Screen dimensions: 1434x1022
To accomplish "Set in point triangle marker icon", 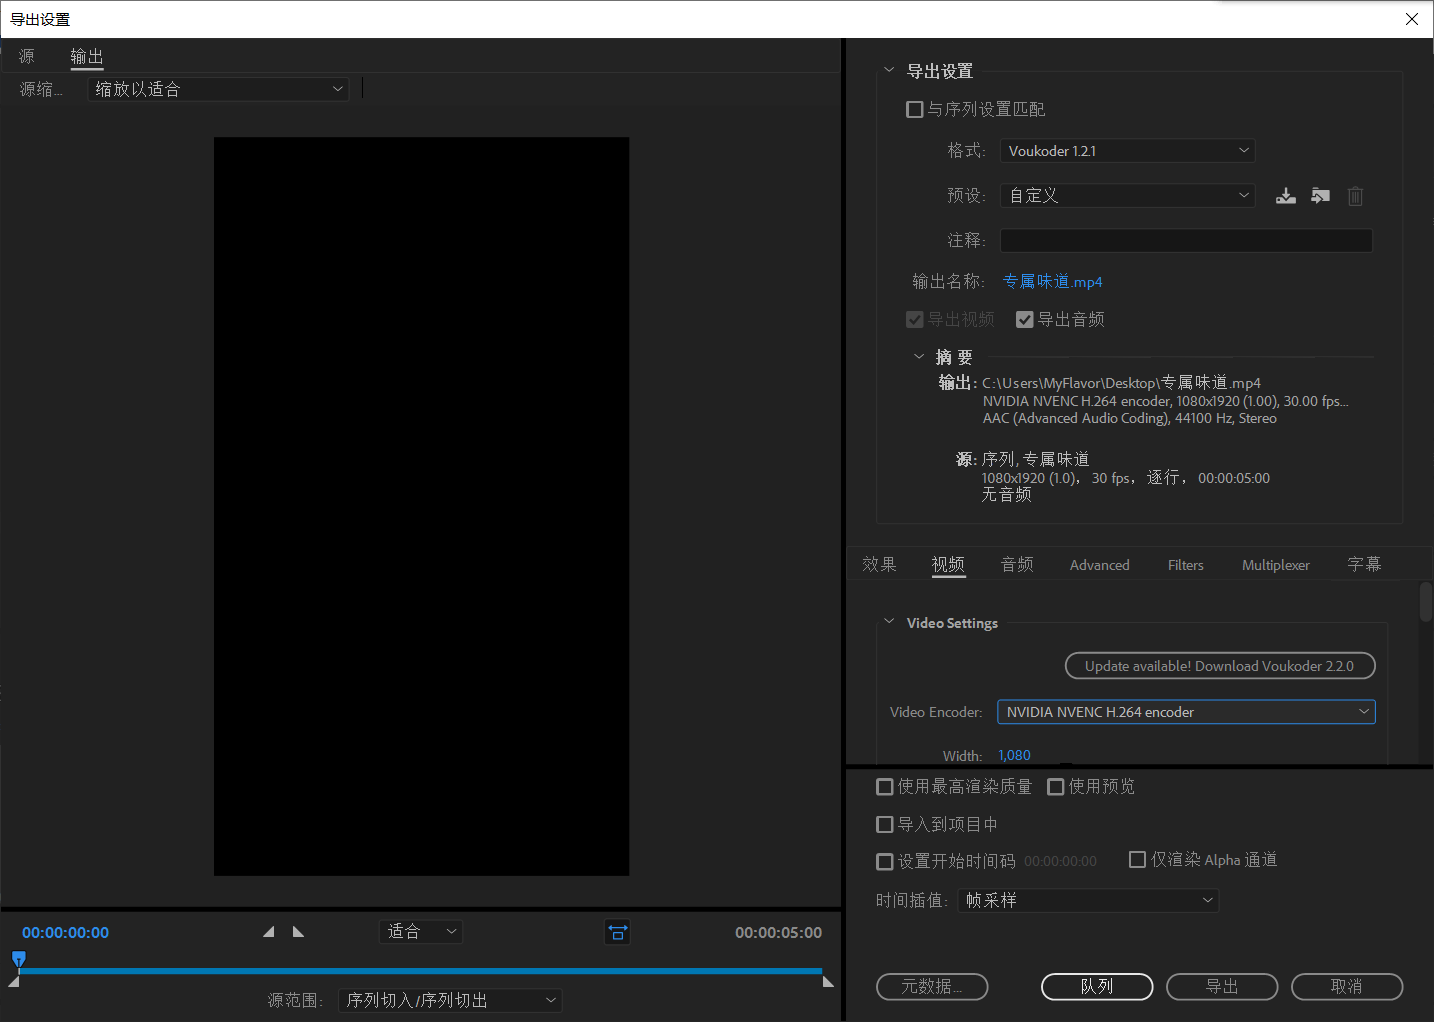I will pyautogui.click(x=268, y=931).
